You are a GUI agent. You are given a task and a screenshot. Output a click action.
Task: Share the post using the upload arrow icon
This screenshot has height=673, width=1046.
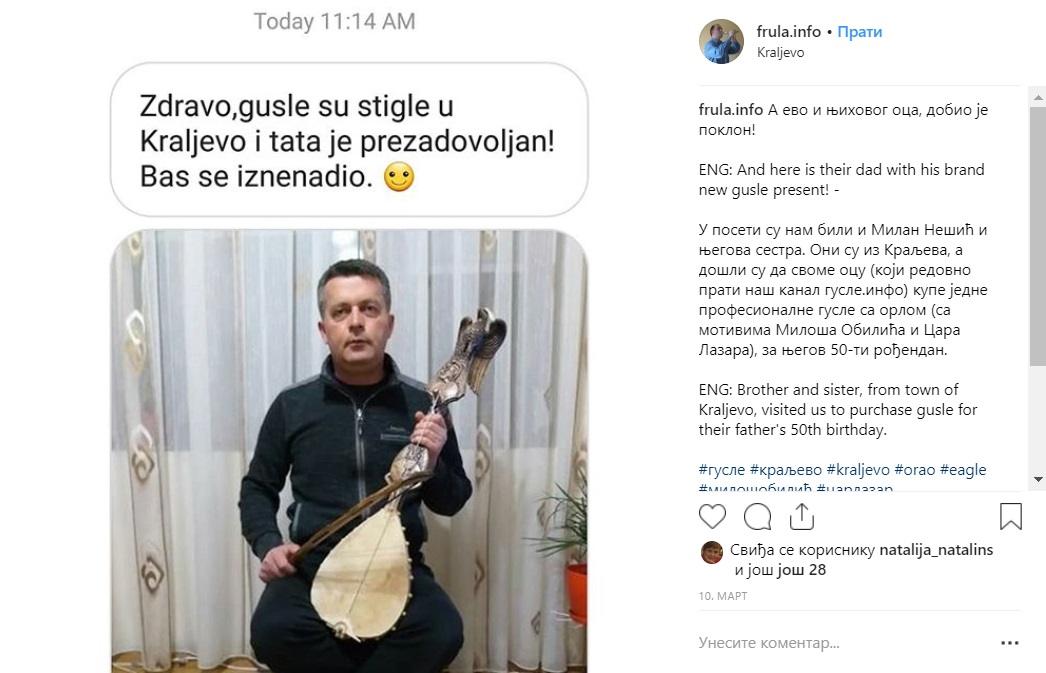[801, 517]
